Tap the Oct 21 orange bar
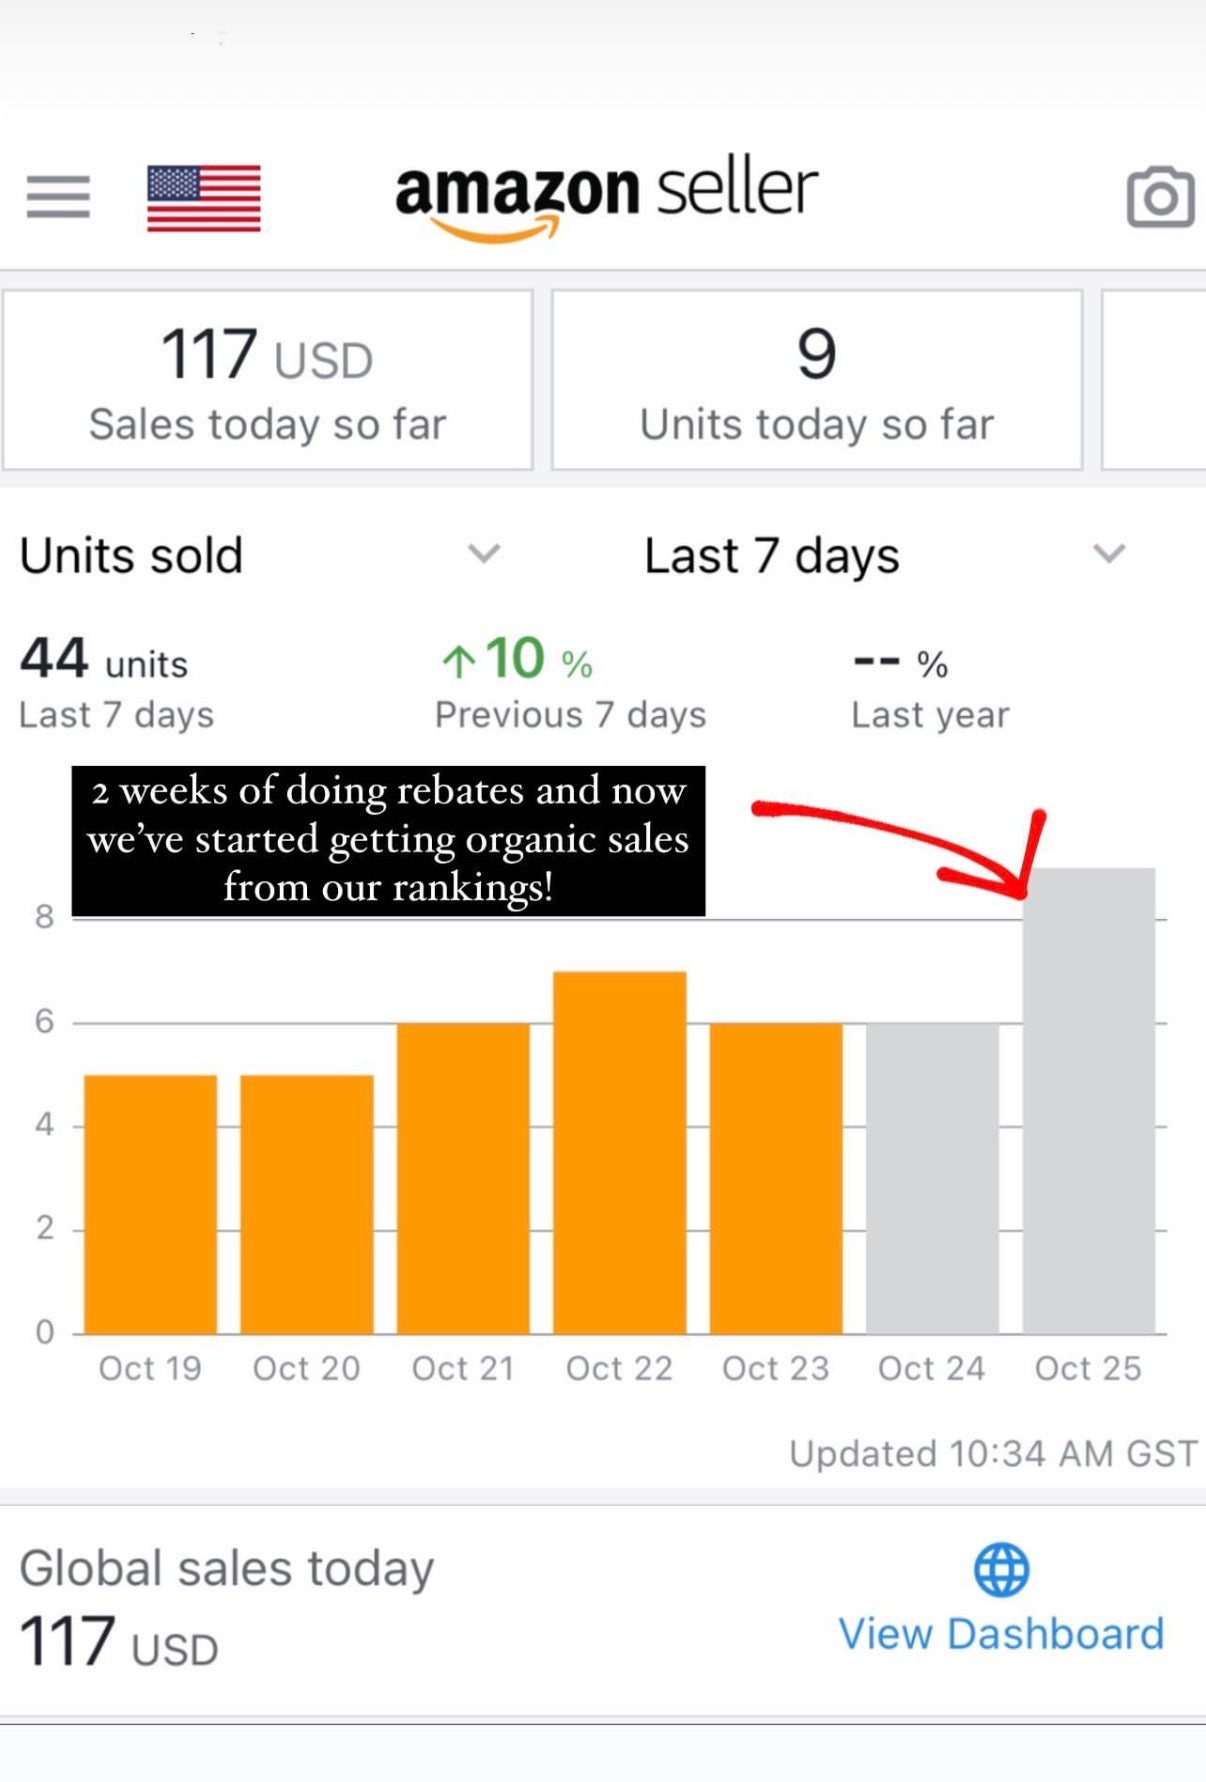Image resolution: width=1206 pixels, height=1782 pixels. click(x=463, y=1178)
